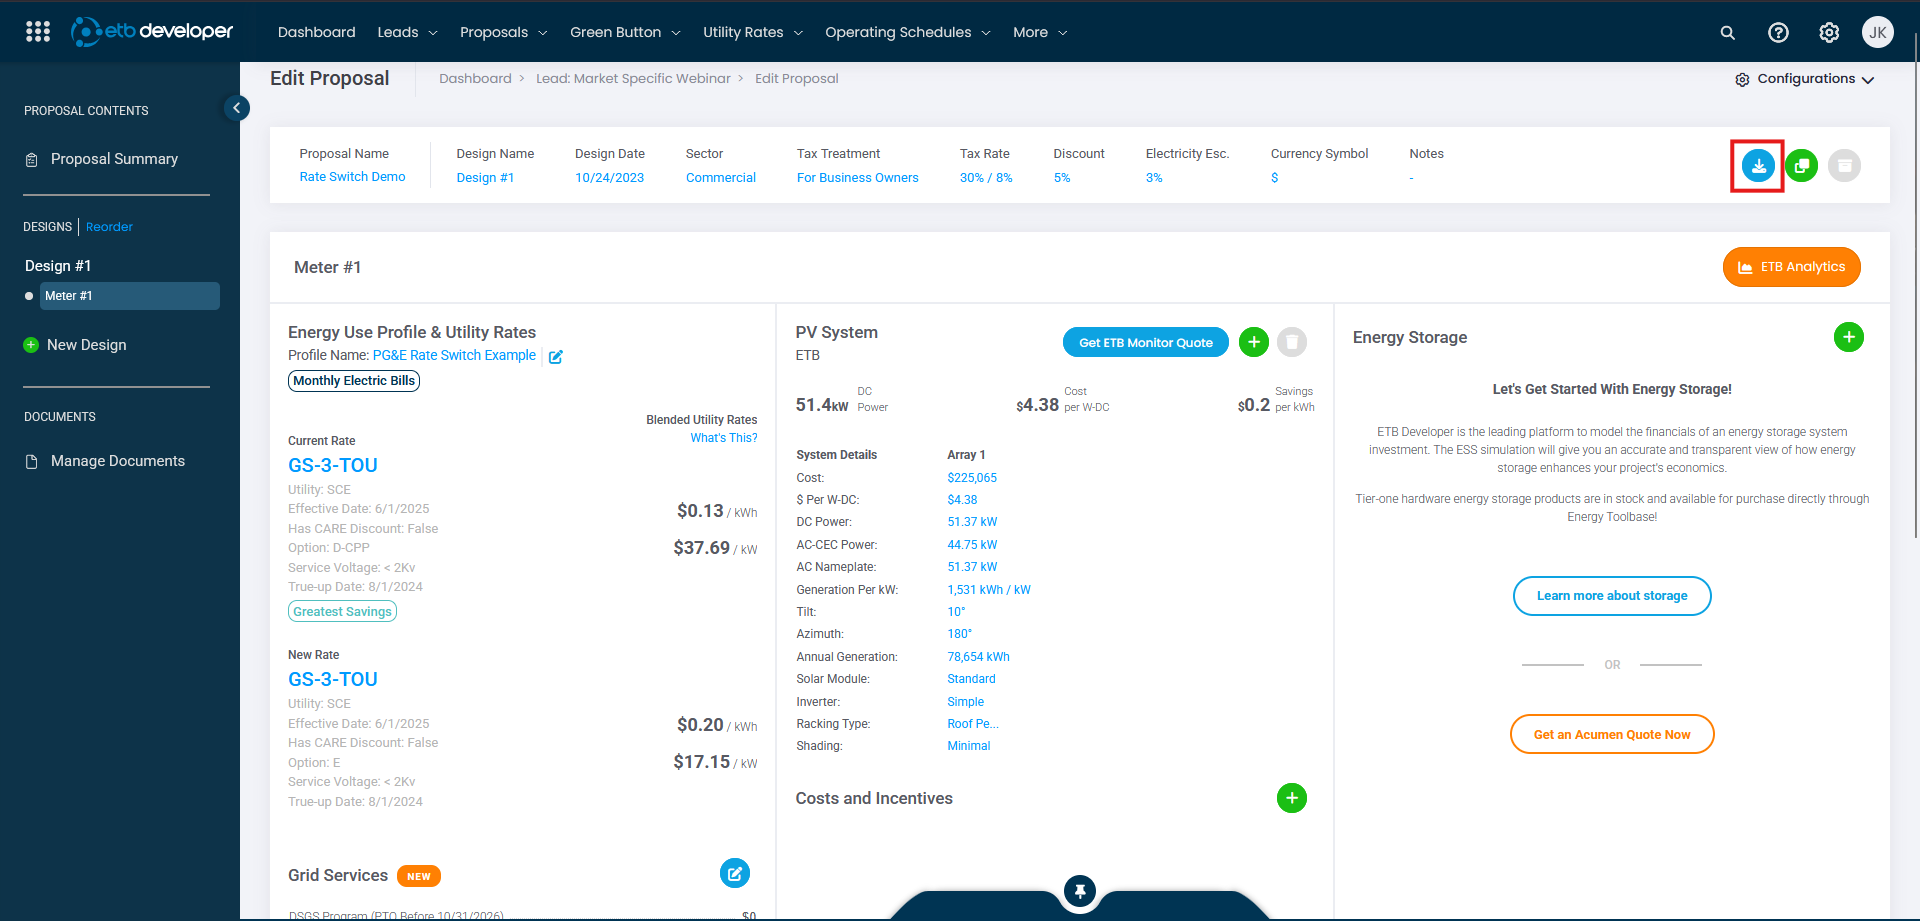Select Meter #1 in the designs tree

[129, 296]
